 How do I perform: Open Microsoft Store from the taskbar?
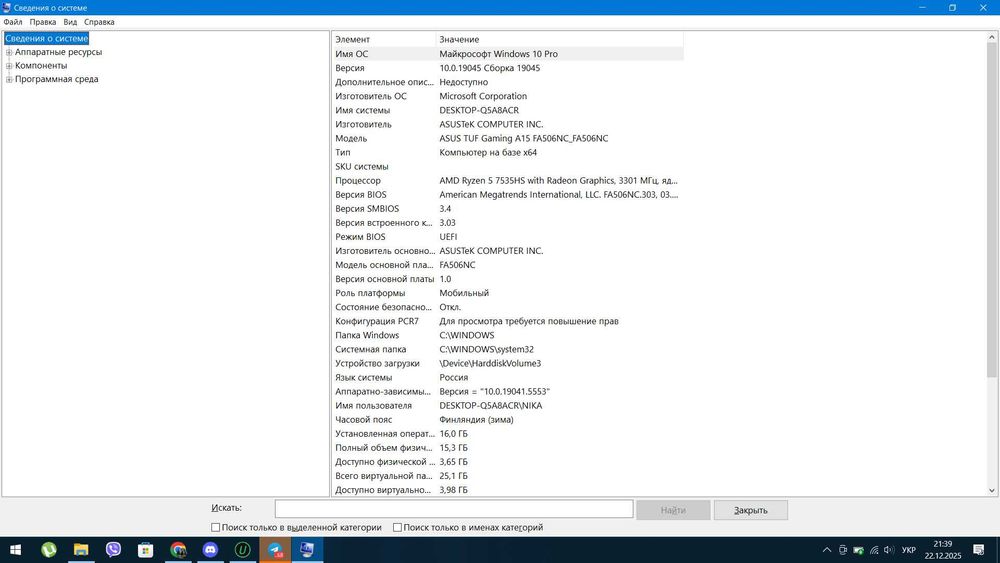[145, 550]
